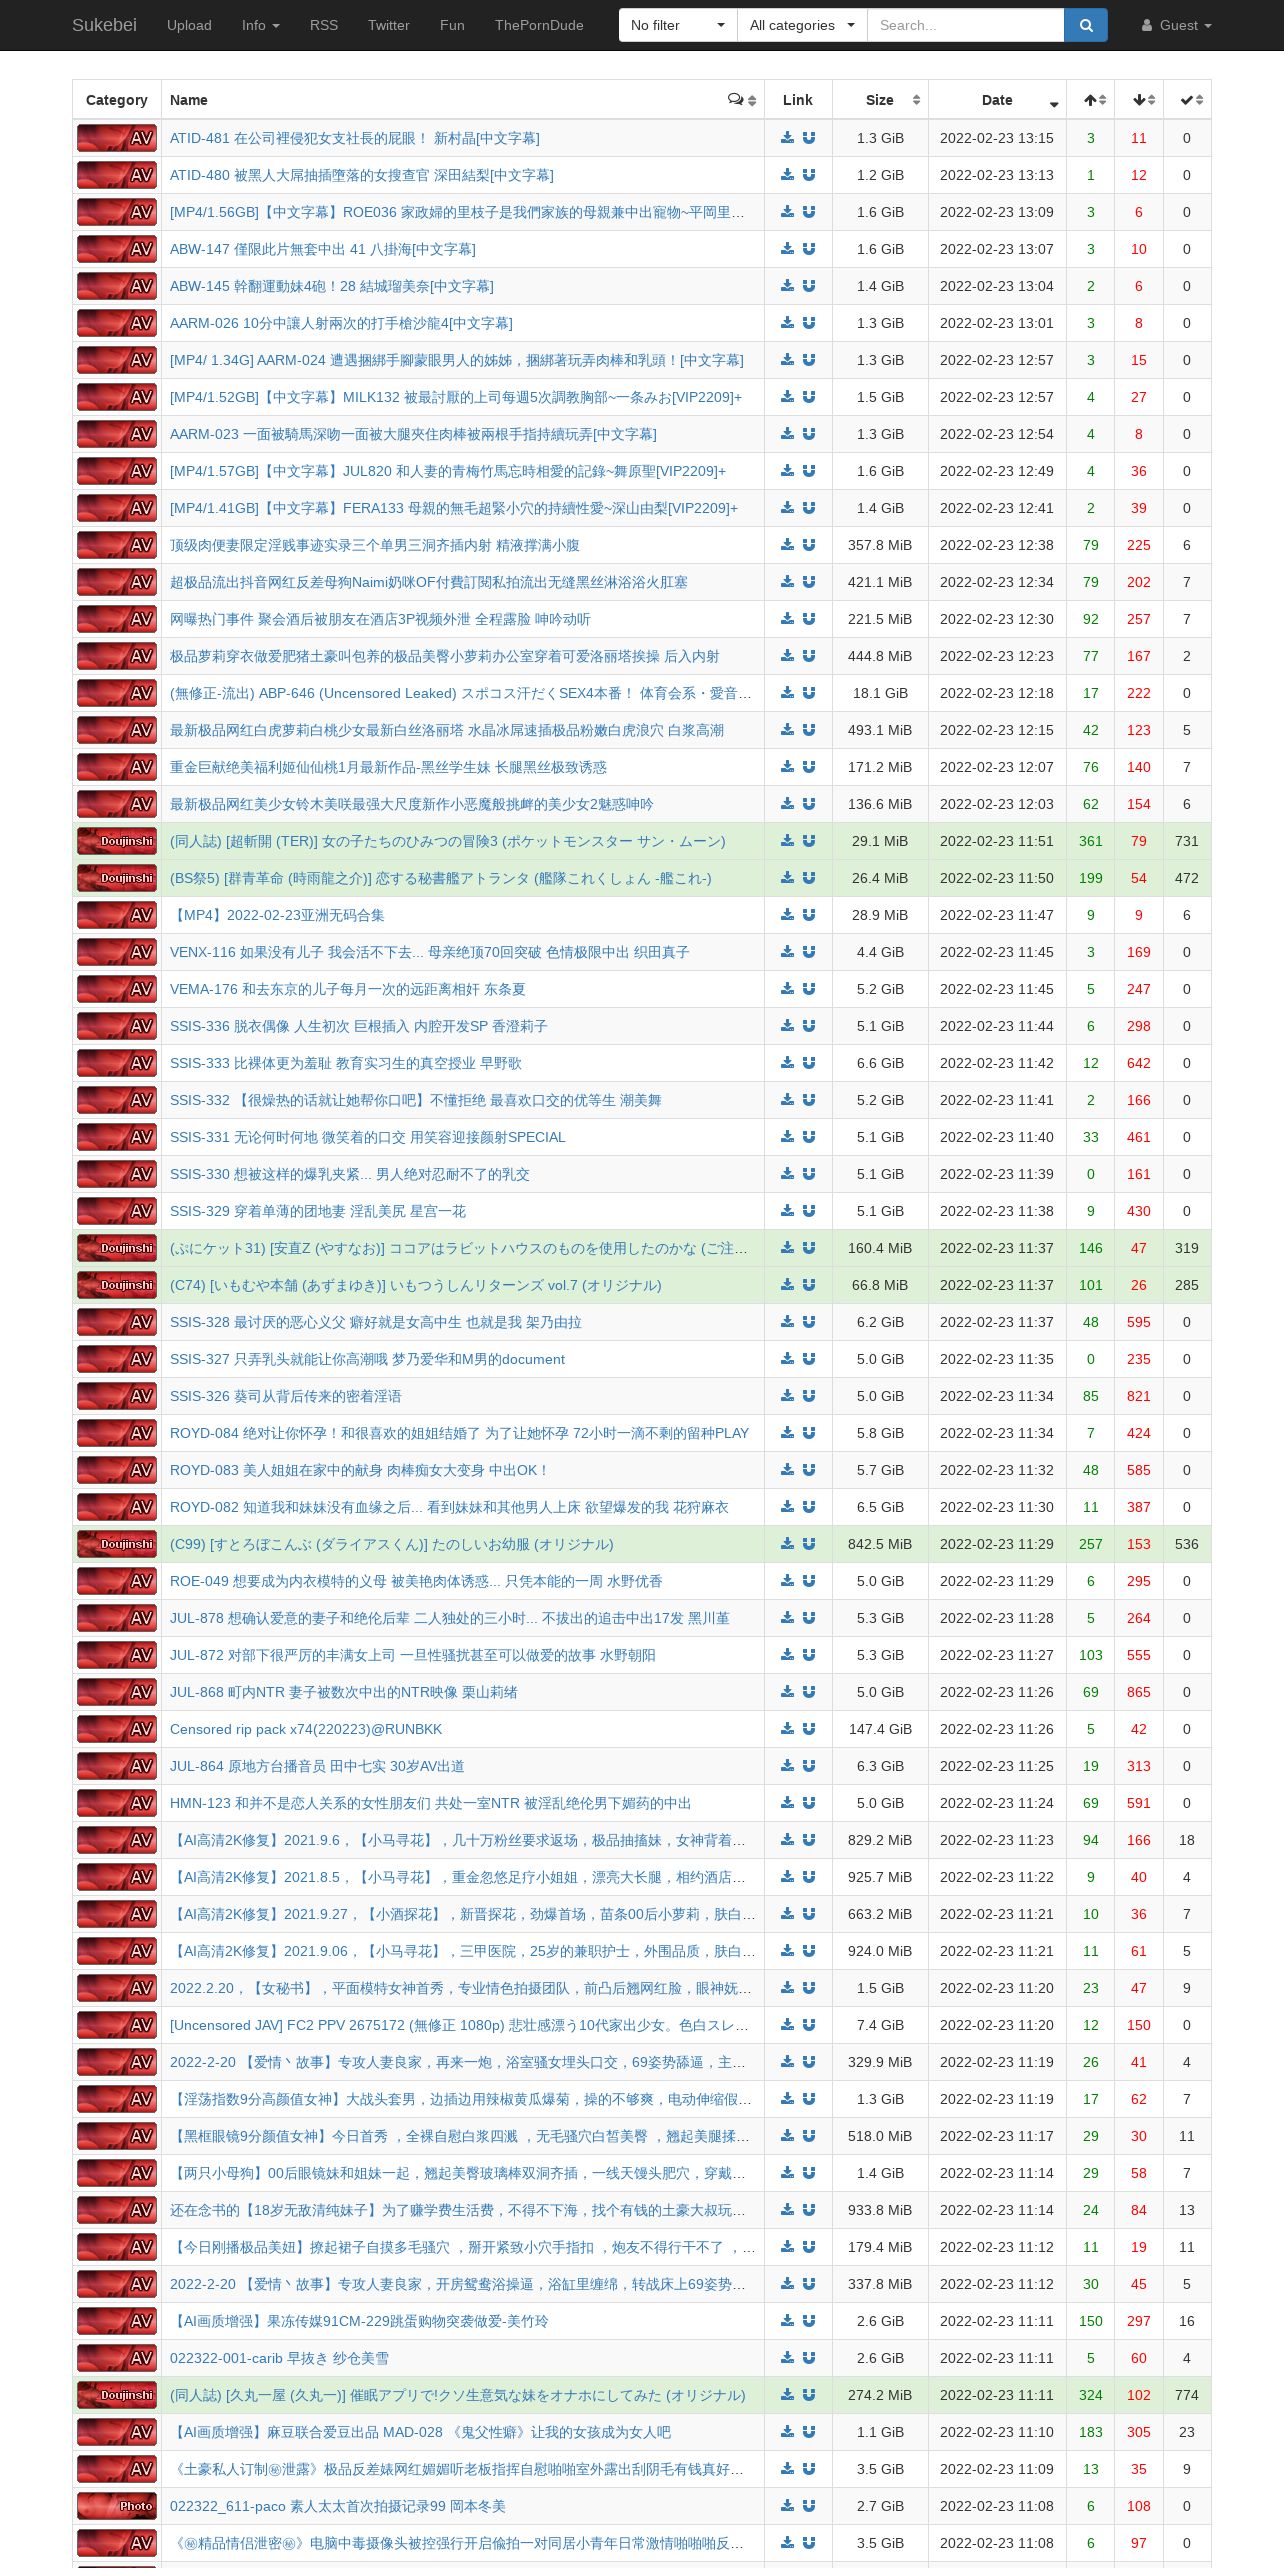Click the Photo category icon on 022322_611-paco row
The width and height of the screenshot is (1284, 2568).
[x=117, y=2506]
